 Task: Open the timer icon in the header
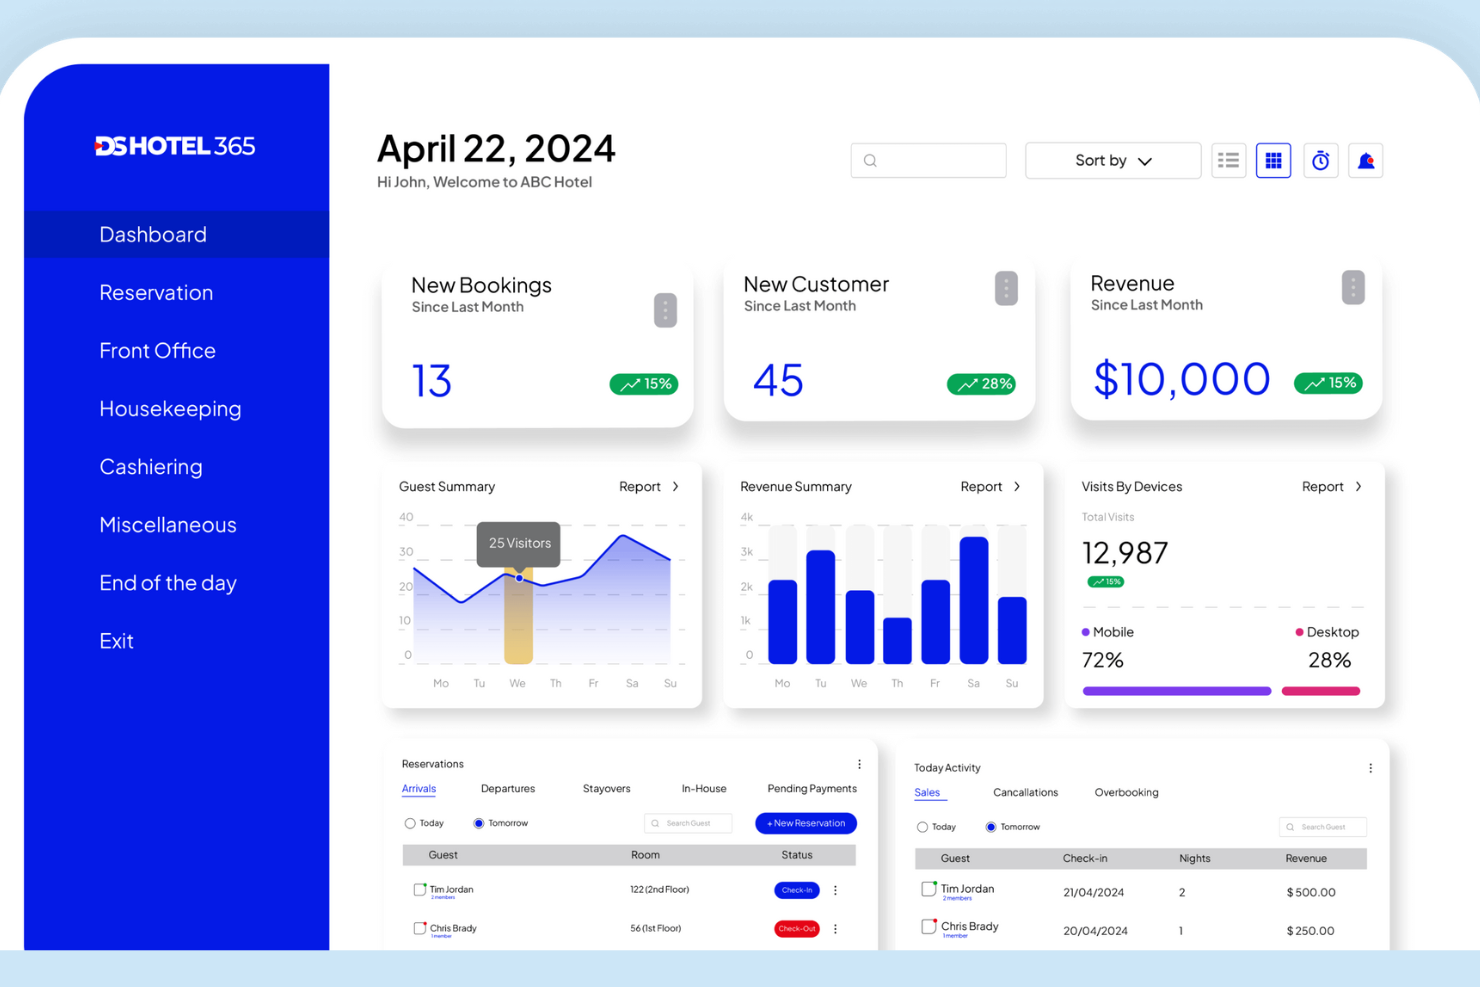pyautogui.click(x=1320, y=160)
